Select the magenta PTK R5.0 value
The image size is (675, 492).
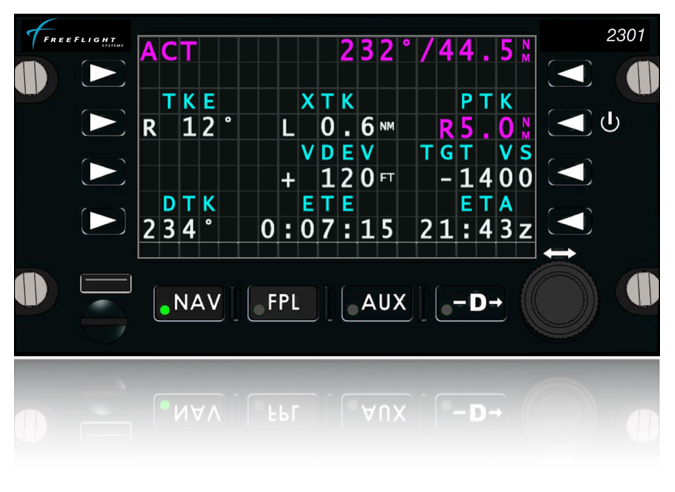[478, 127]
